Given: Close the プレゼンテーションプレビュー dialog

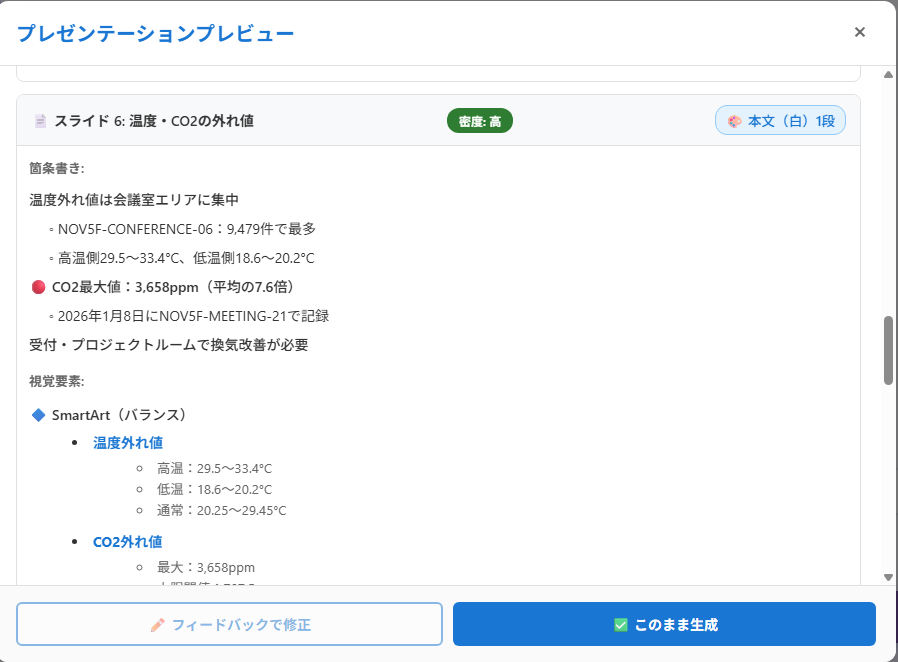Looking at the screenshot, I should [859, 32].
